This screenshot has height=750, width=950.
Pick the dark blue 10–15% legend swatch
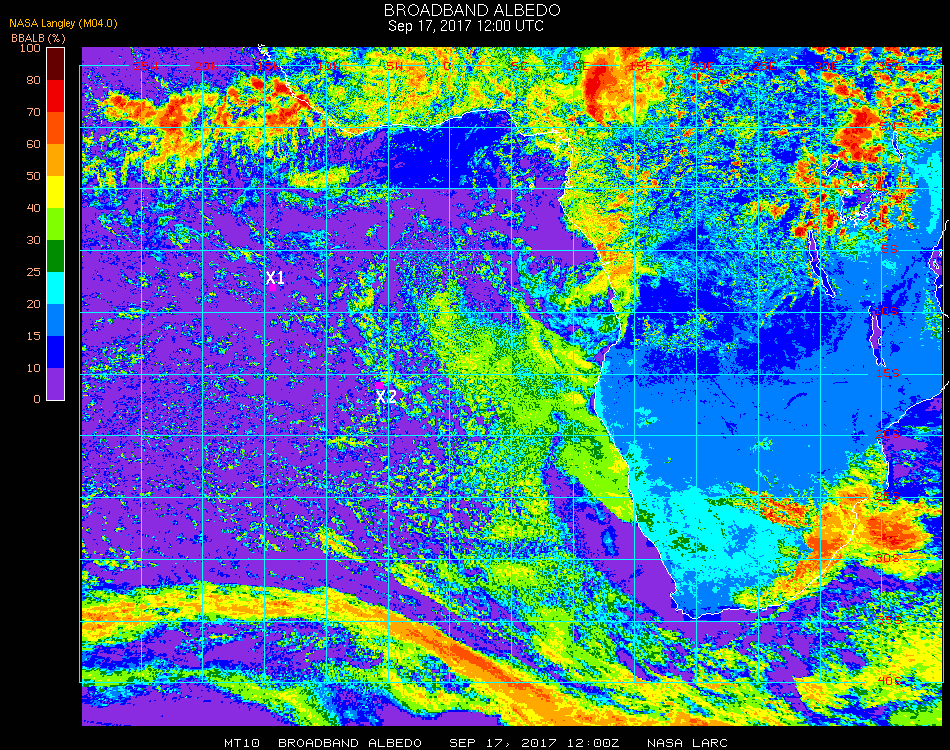tap(55, 352)
